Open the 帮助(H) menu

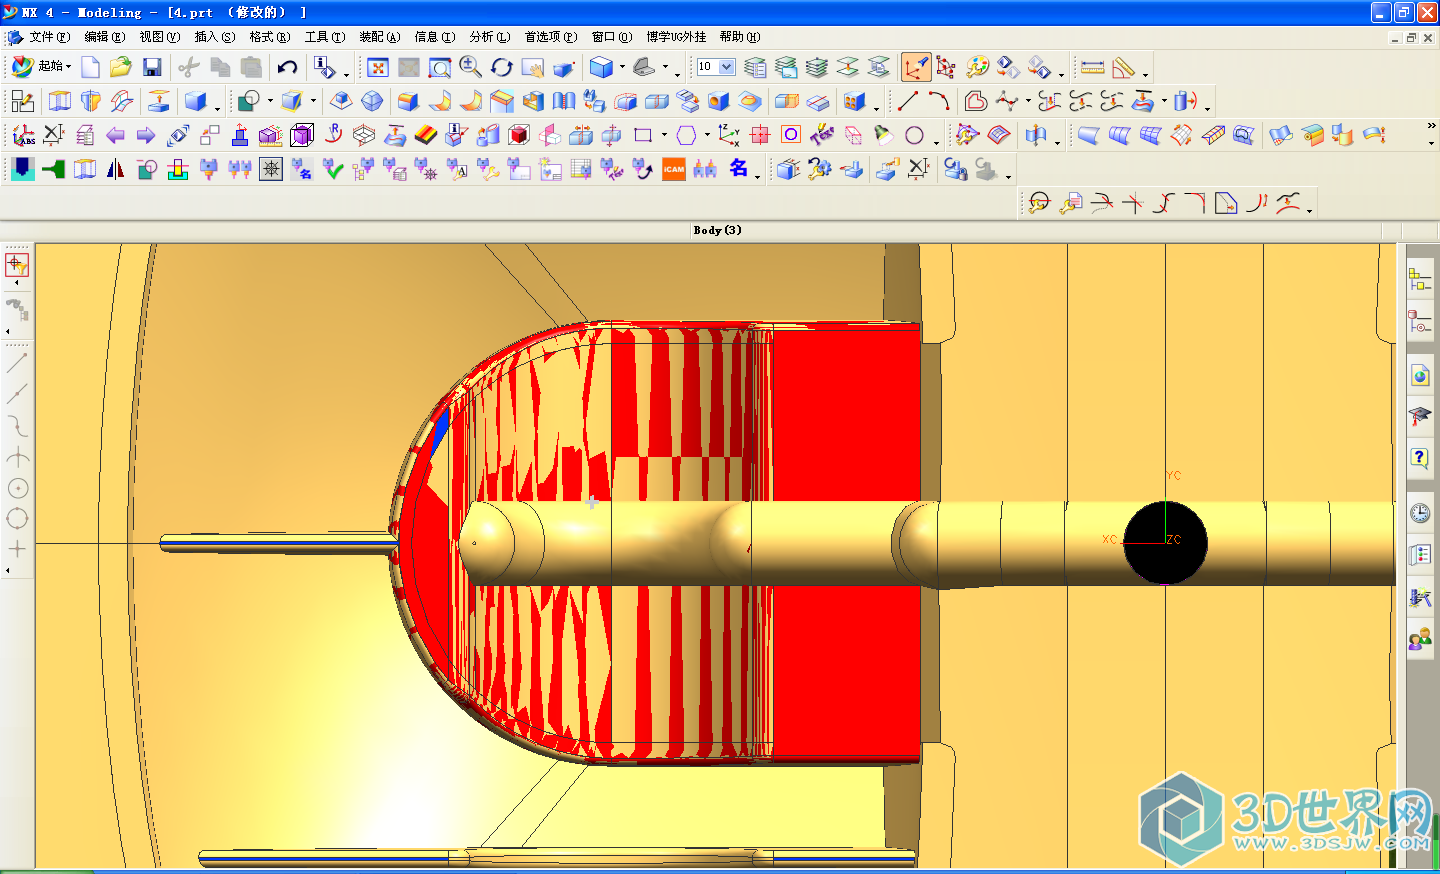[740, 37]
